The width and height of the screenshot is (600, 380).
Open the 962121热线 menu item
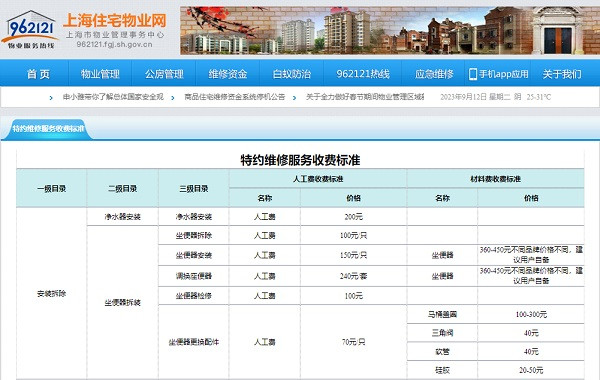(363, 74)
